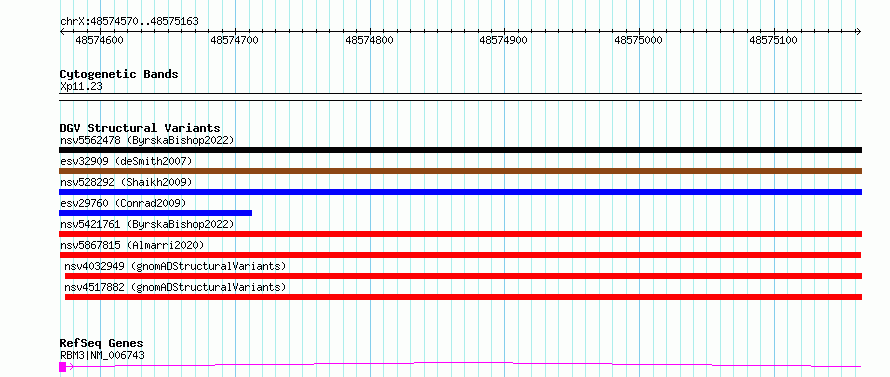Click the RefSeq Genes track title
890x377 pixels.
[x=101, y=344]
